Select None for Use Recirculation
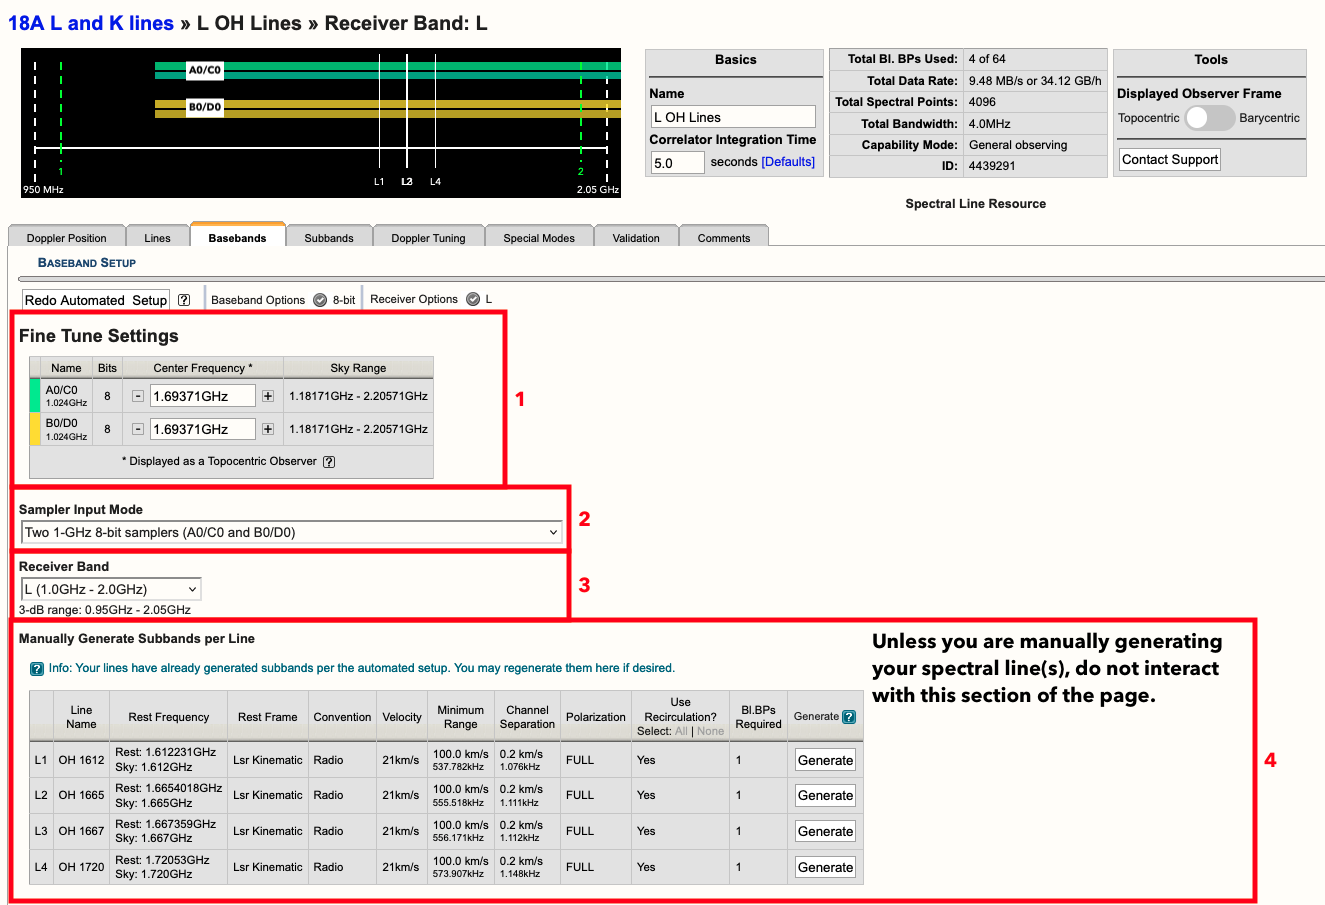The height and width of the screenshot is (905, 1325). tap(710, 731)
